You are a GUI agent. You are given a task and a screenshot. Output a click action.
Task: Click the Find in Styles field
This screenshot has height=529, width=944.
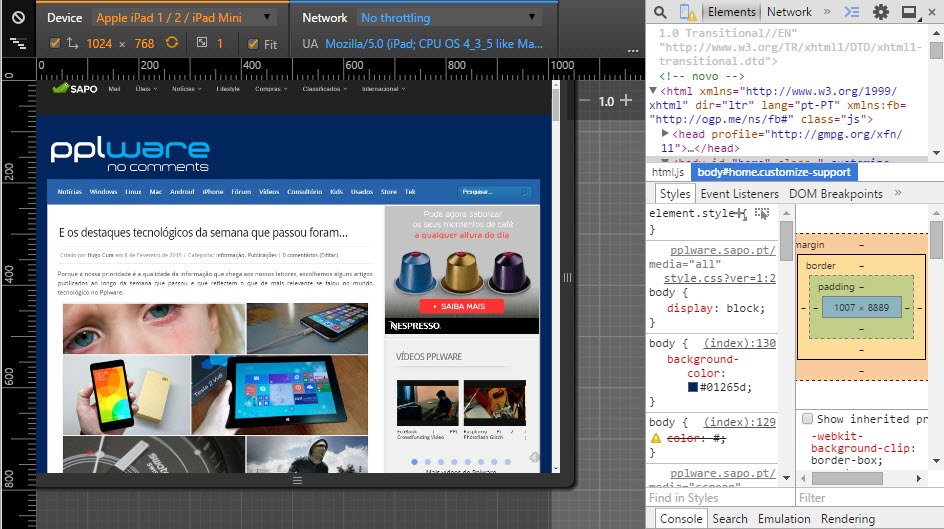point(720,498)
